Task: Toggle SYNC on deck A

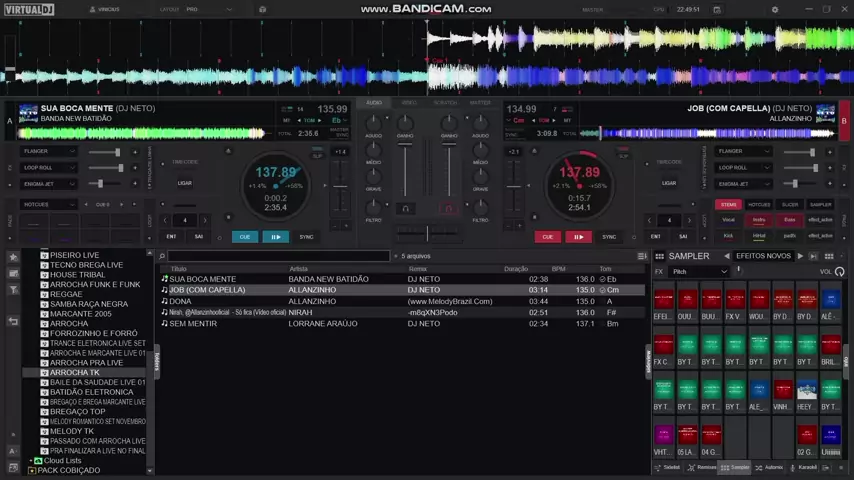Action: click(306, 237)
